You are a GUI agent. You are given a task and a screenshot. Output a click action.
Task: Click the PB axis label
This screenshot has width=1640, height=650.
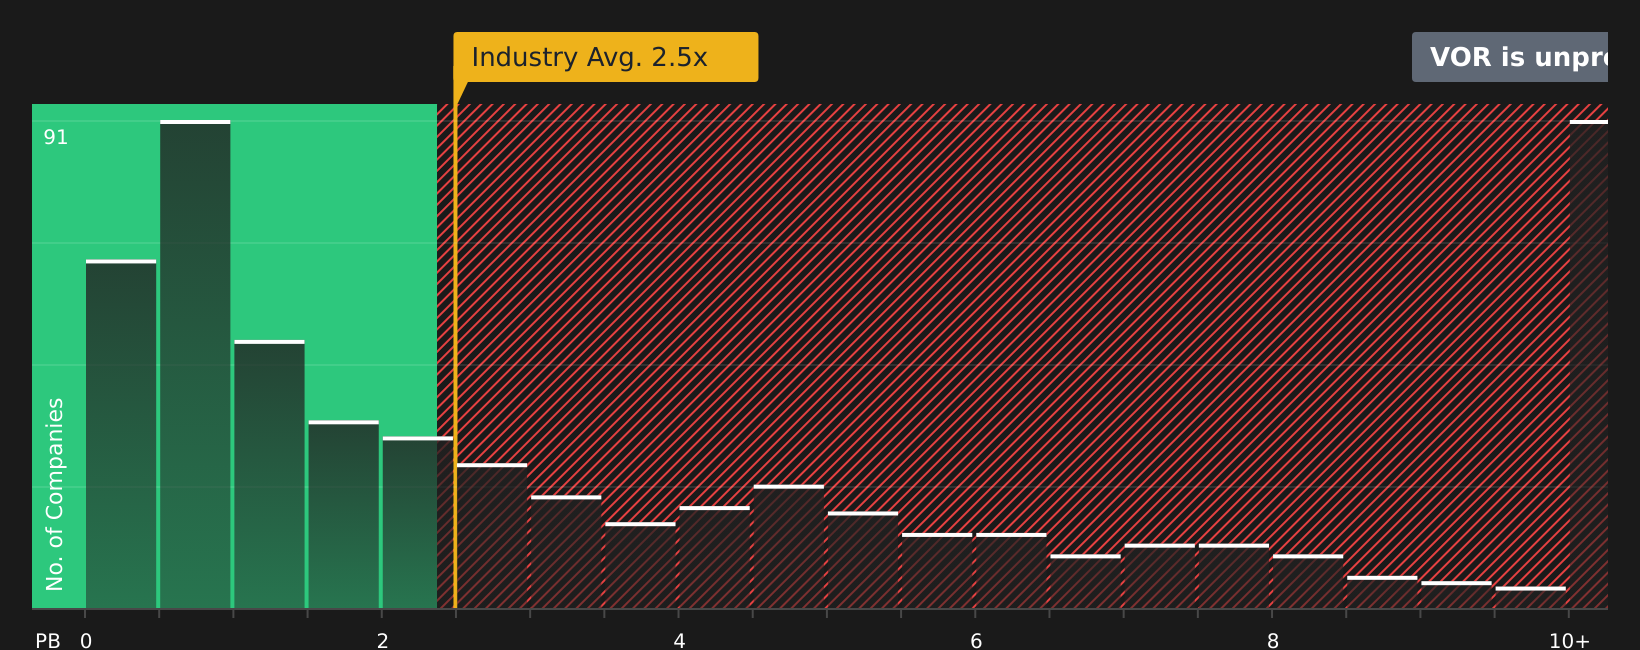tap(48, 641)
